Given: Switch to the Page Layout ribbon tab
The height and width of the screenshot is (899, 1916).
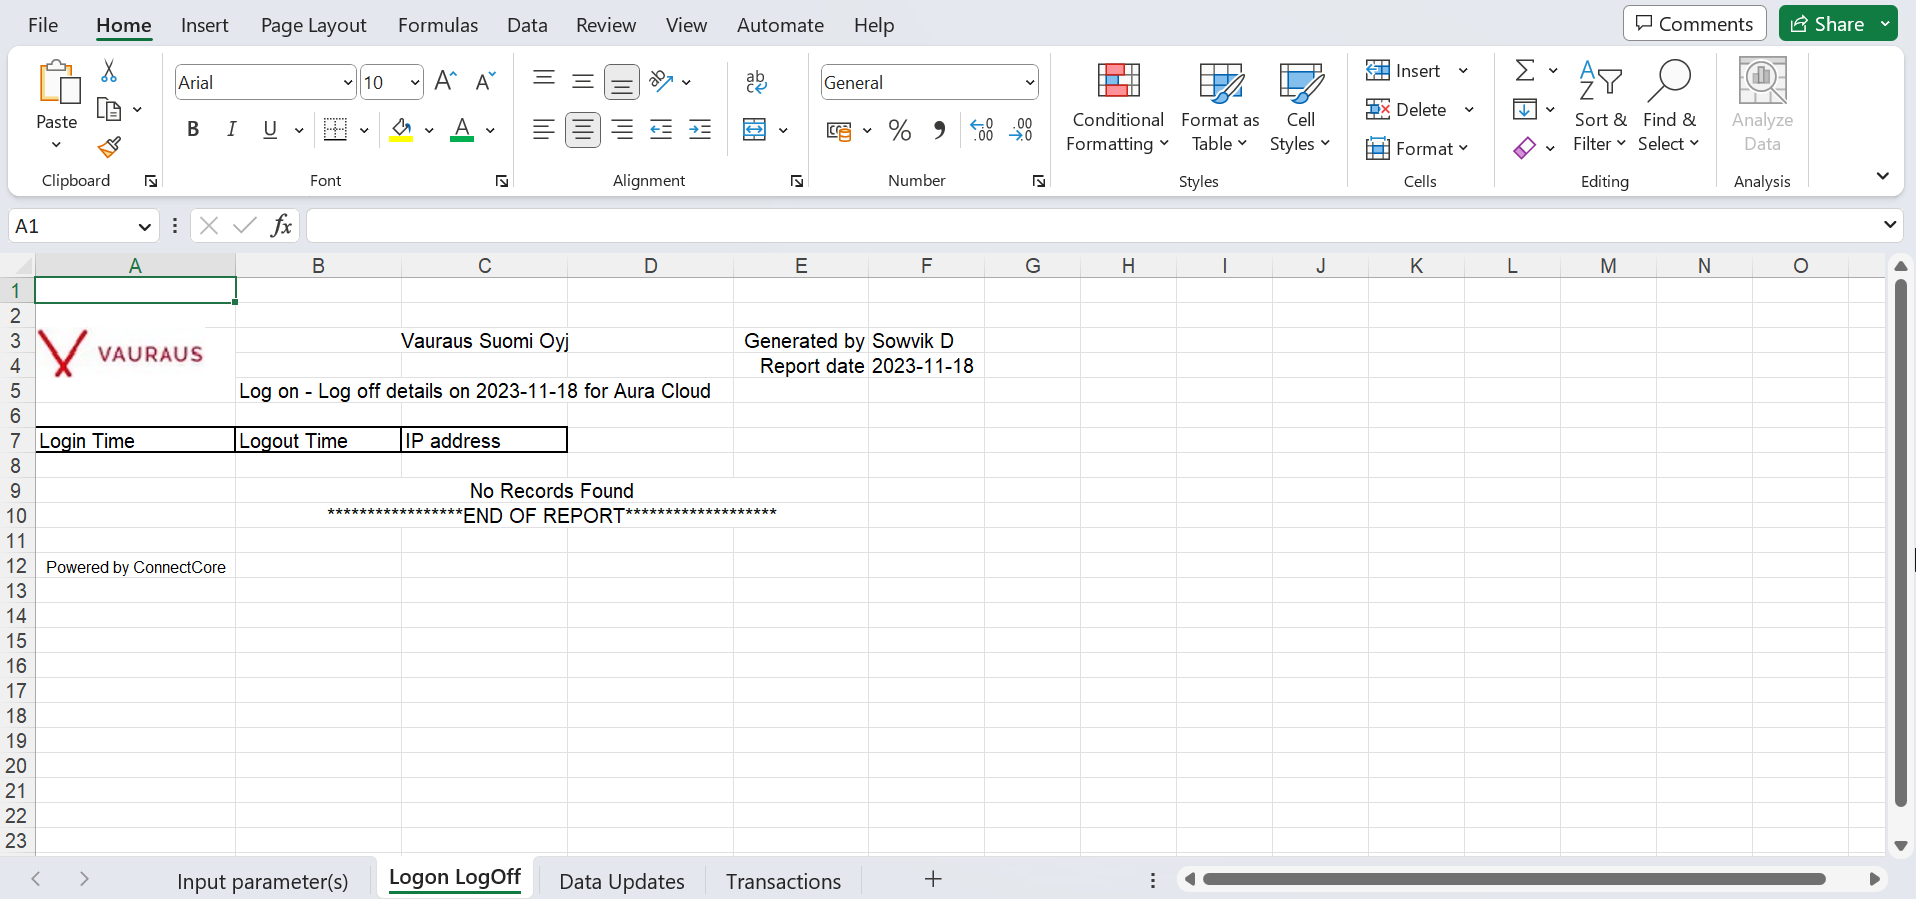Looking at the screenshot, I should (313, 25).
